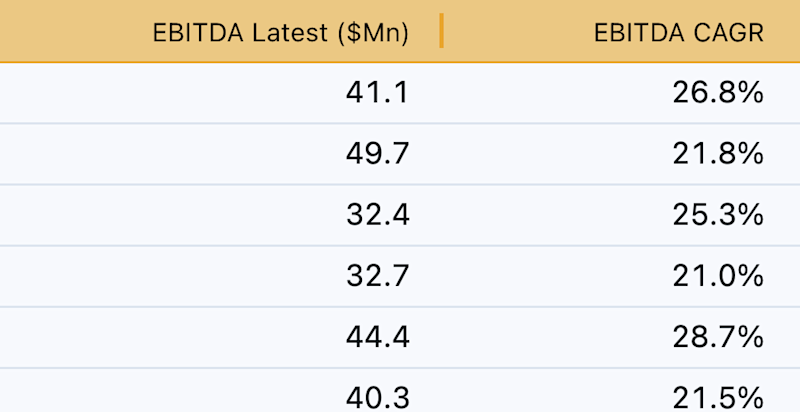
Task: Select the 28.7% CAGR value
Action: pyautogui.click(x=718, y=338)
